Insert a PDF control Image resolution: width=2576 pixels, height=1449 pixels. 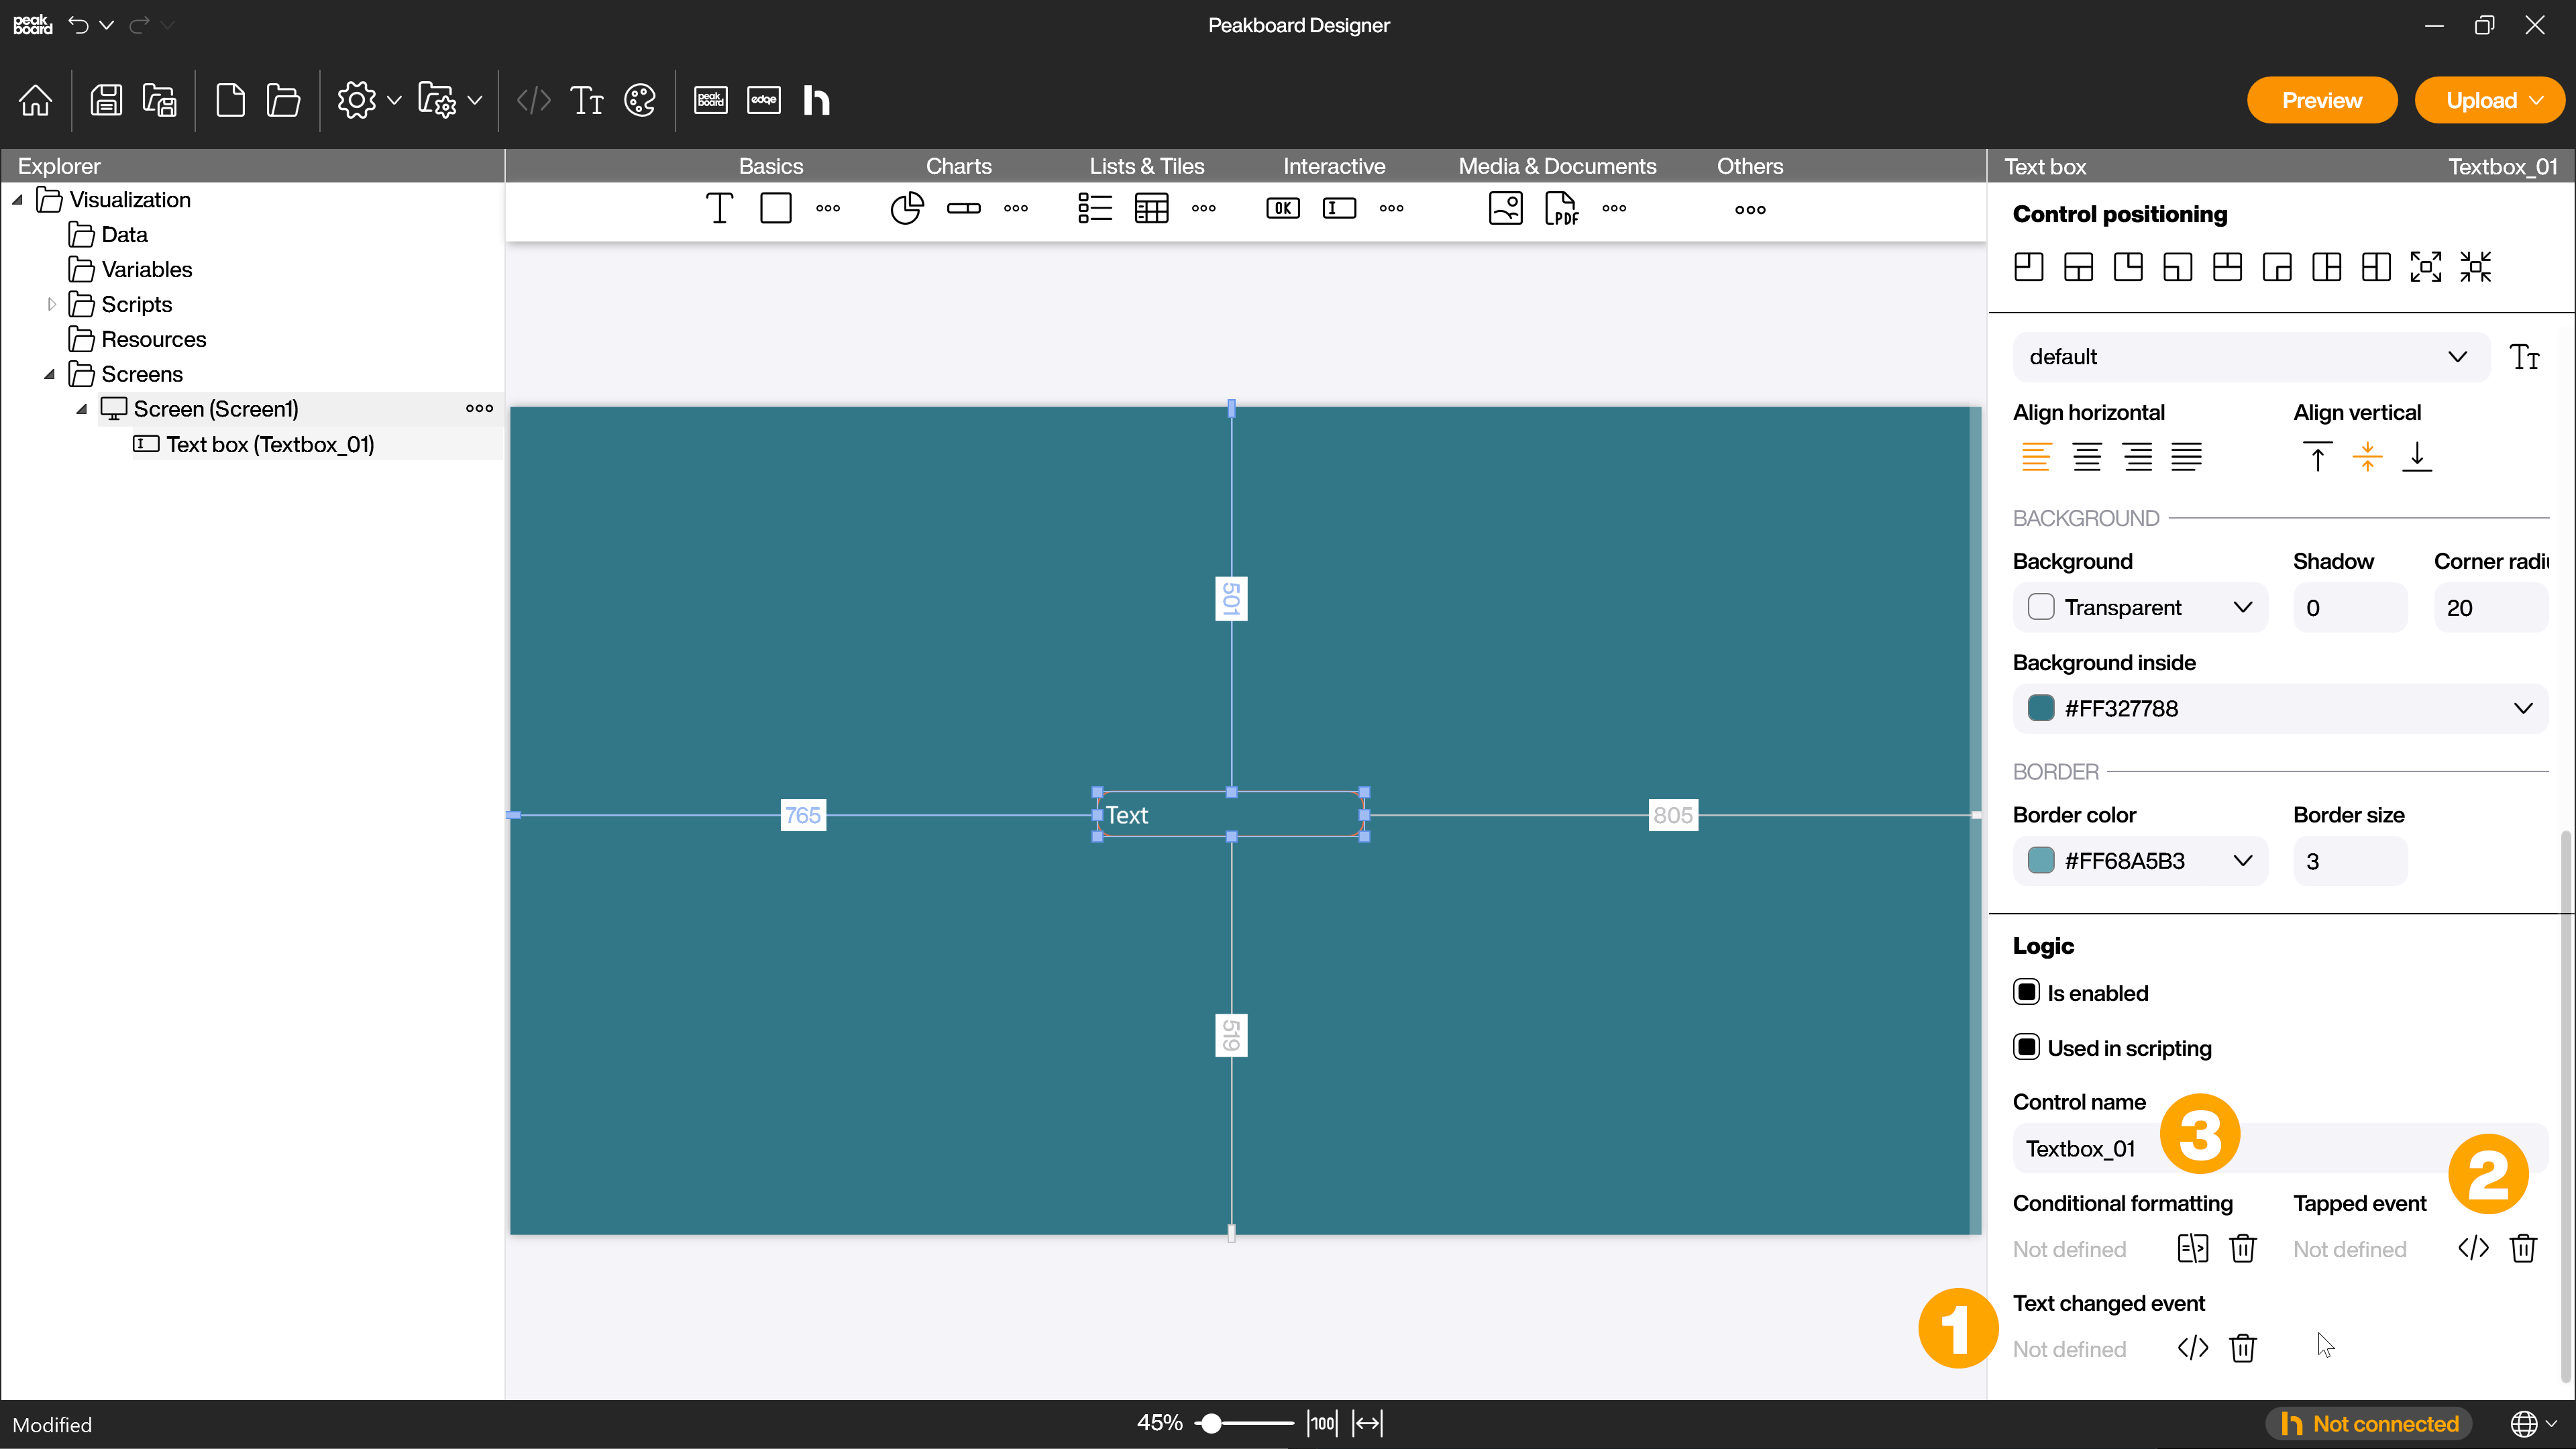[x=1561, y=208]
